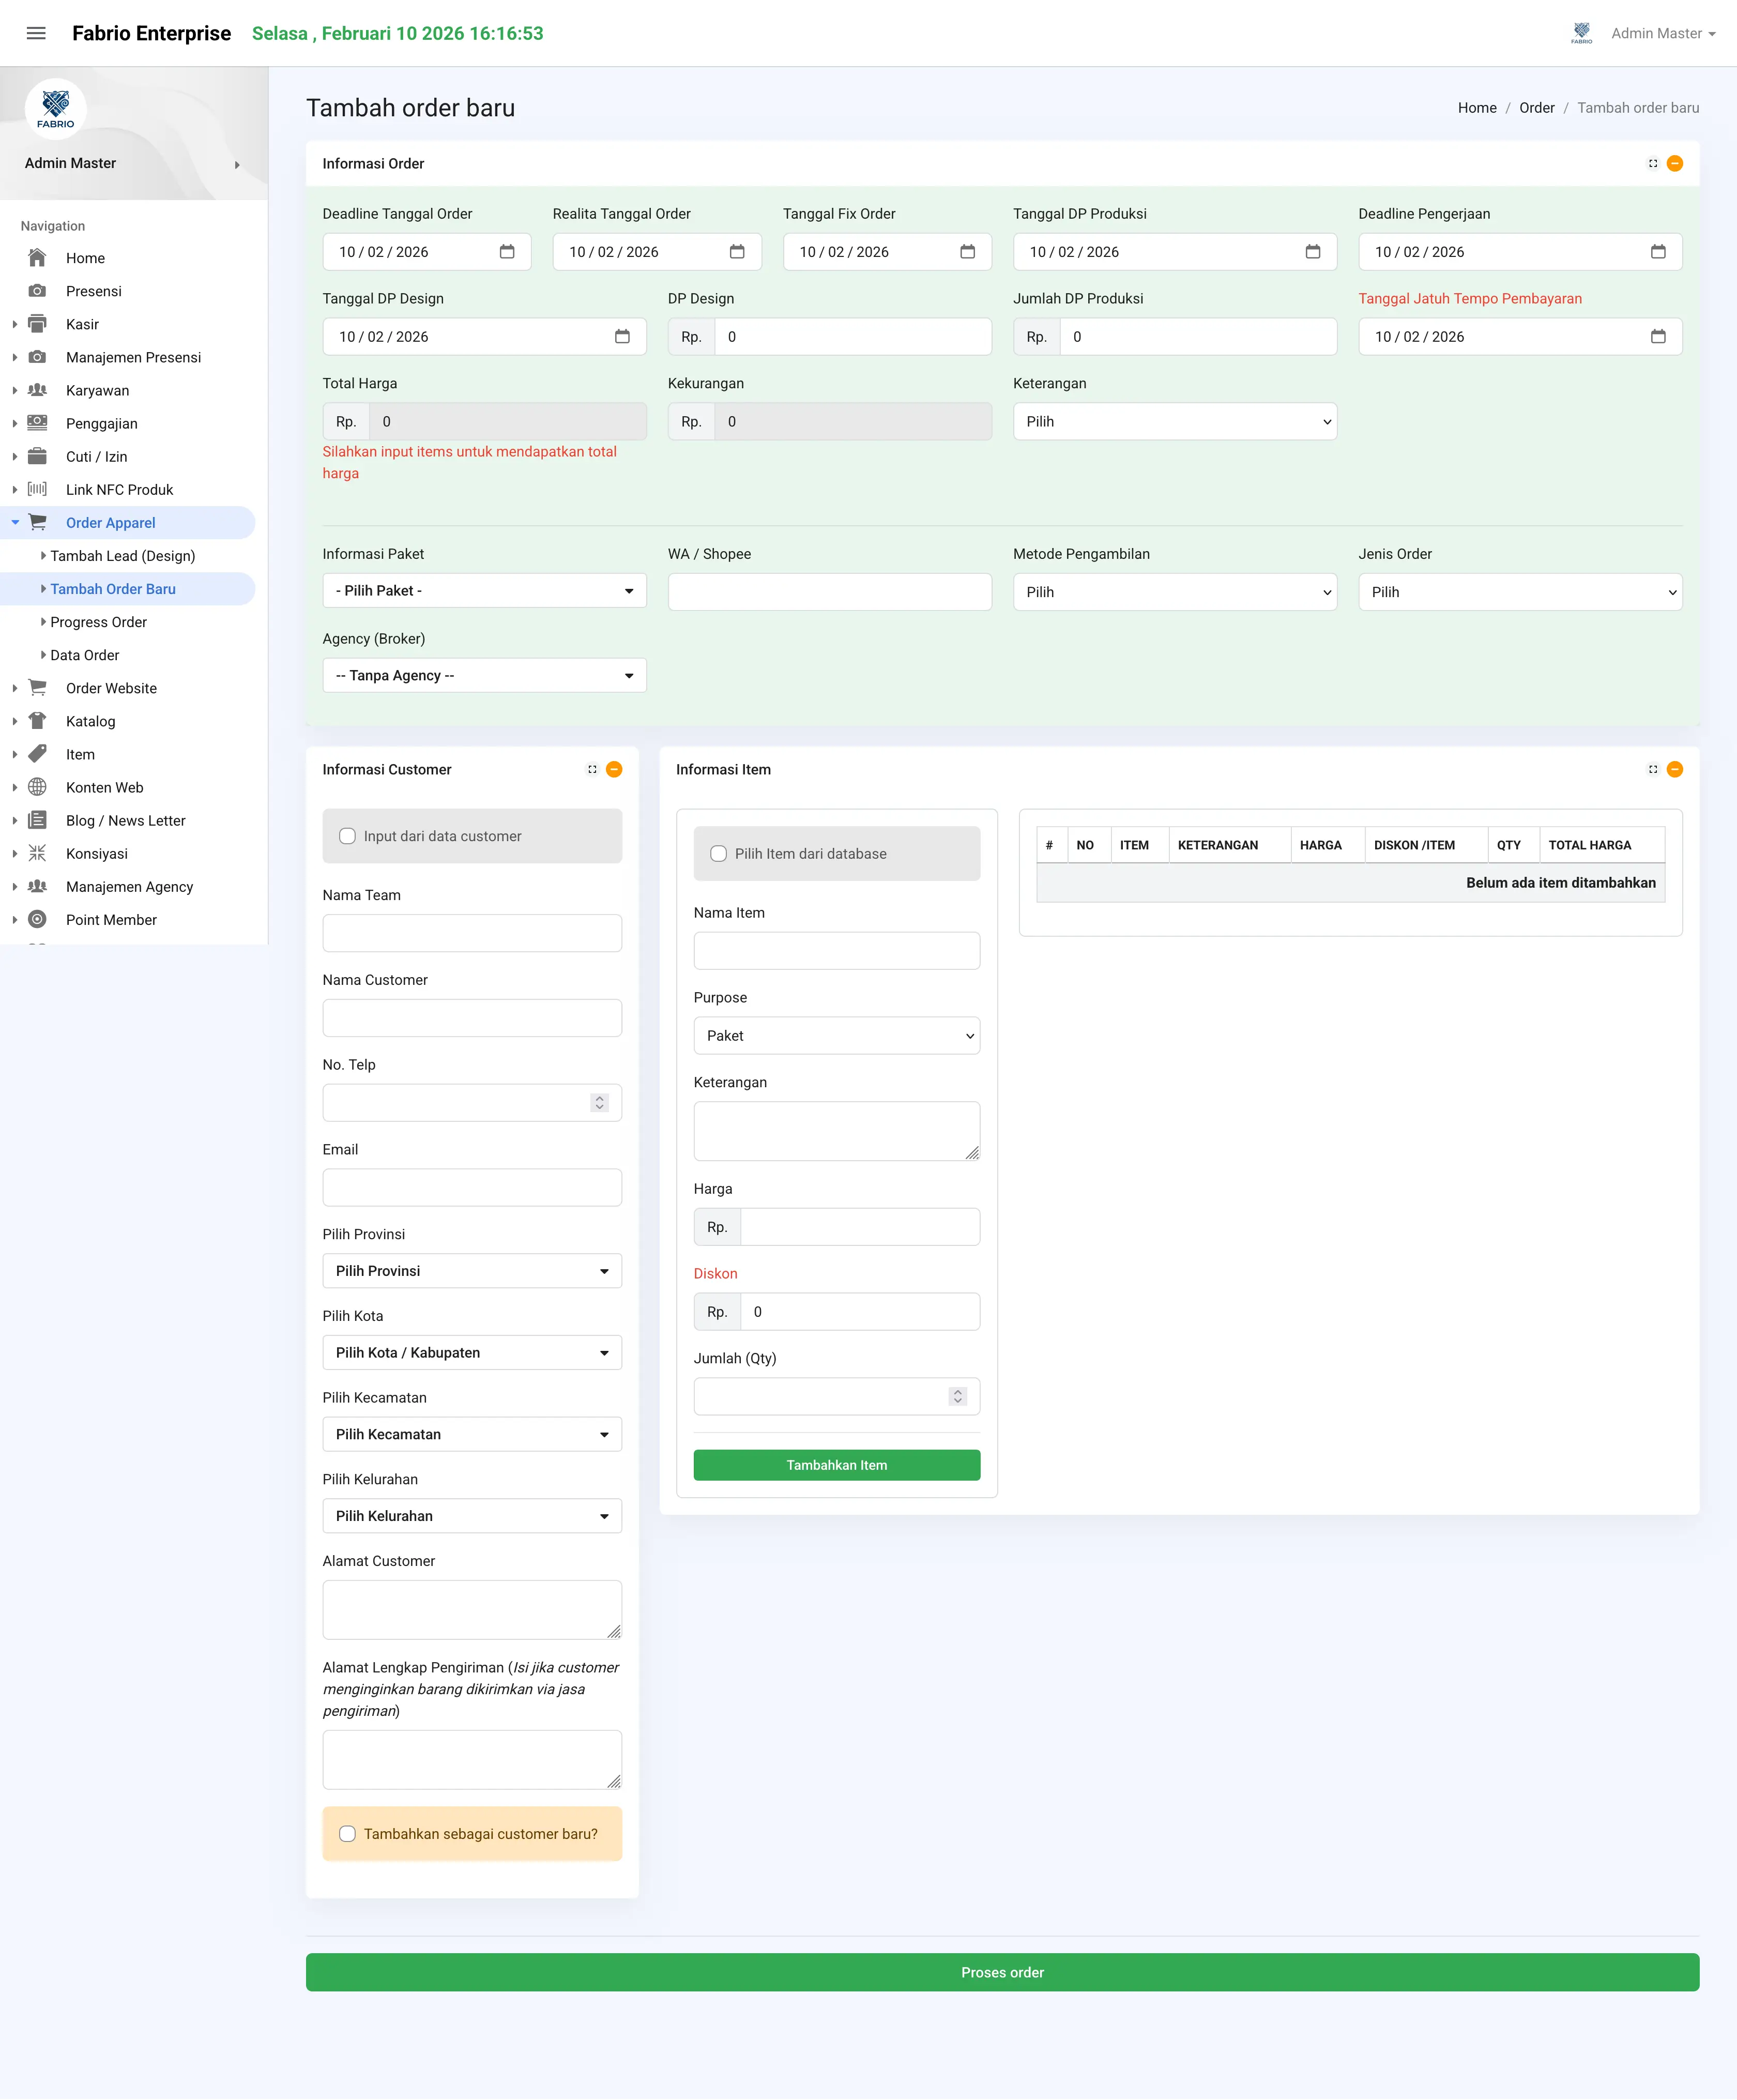1737x2100 pixels.
Task: Click the Nama Team input field
Action: [x=472, y=933]
